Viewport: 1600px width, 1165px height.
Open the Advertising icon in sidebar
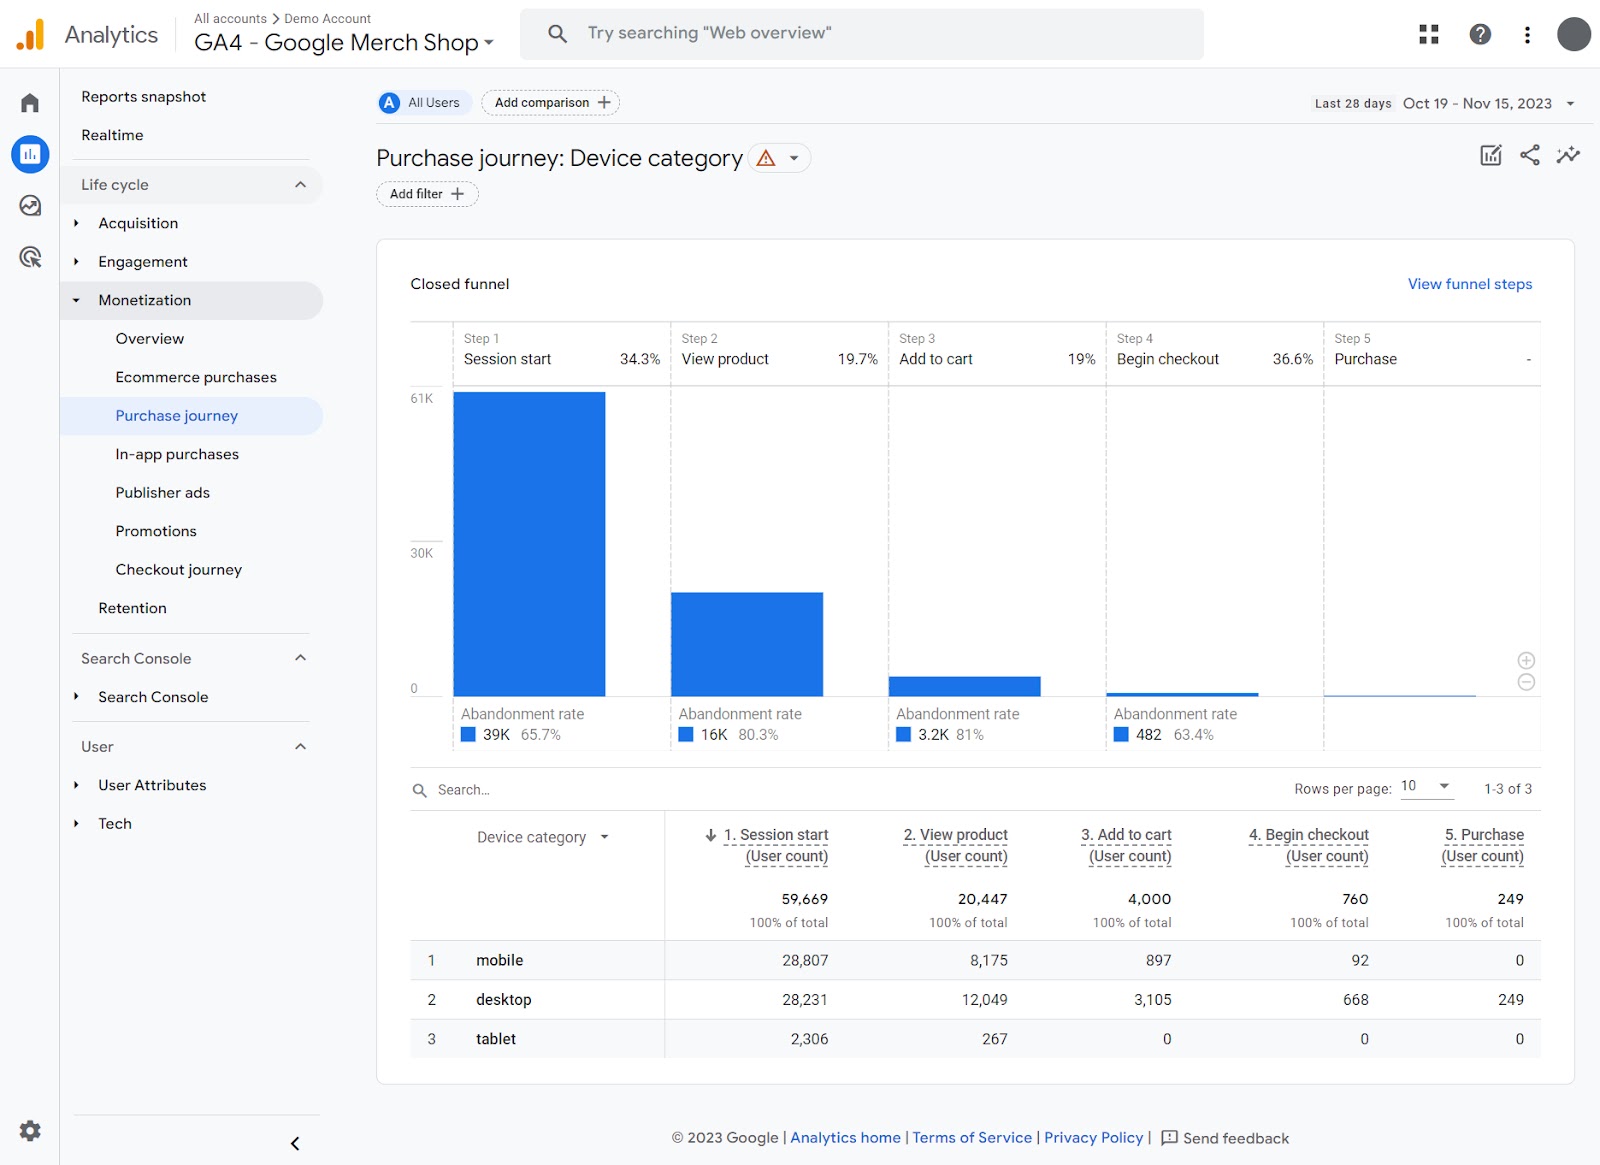29,258
